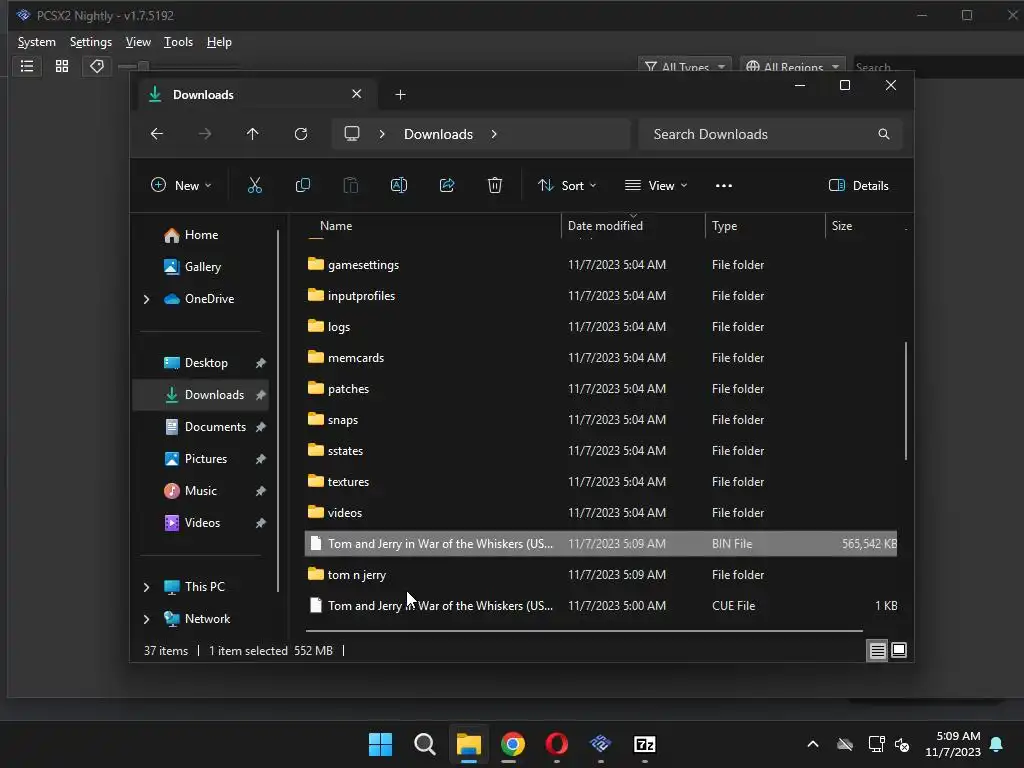Expand the OneDrive tree node

click(x=146, y=299)
